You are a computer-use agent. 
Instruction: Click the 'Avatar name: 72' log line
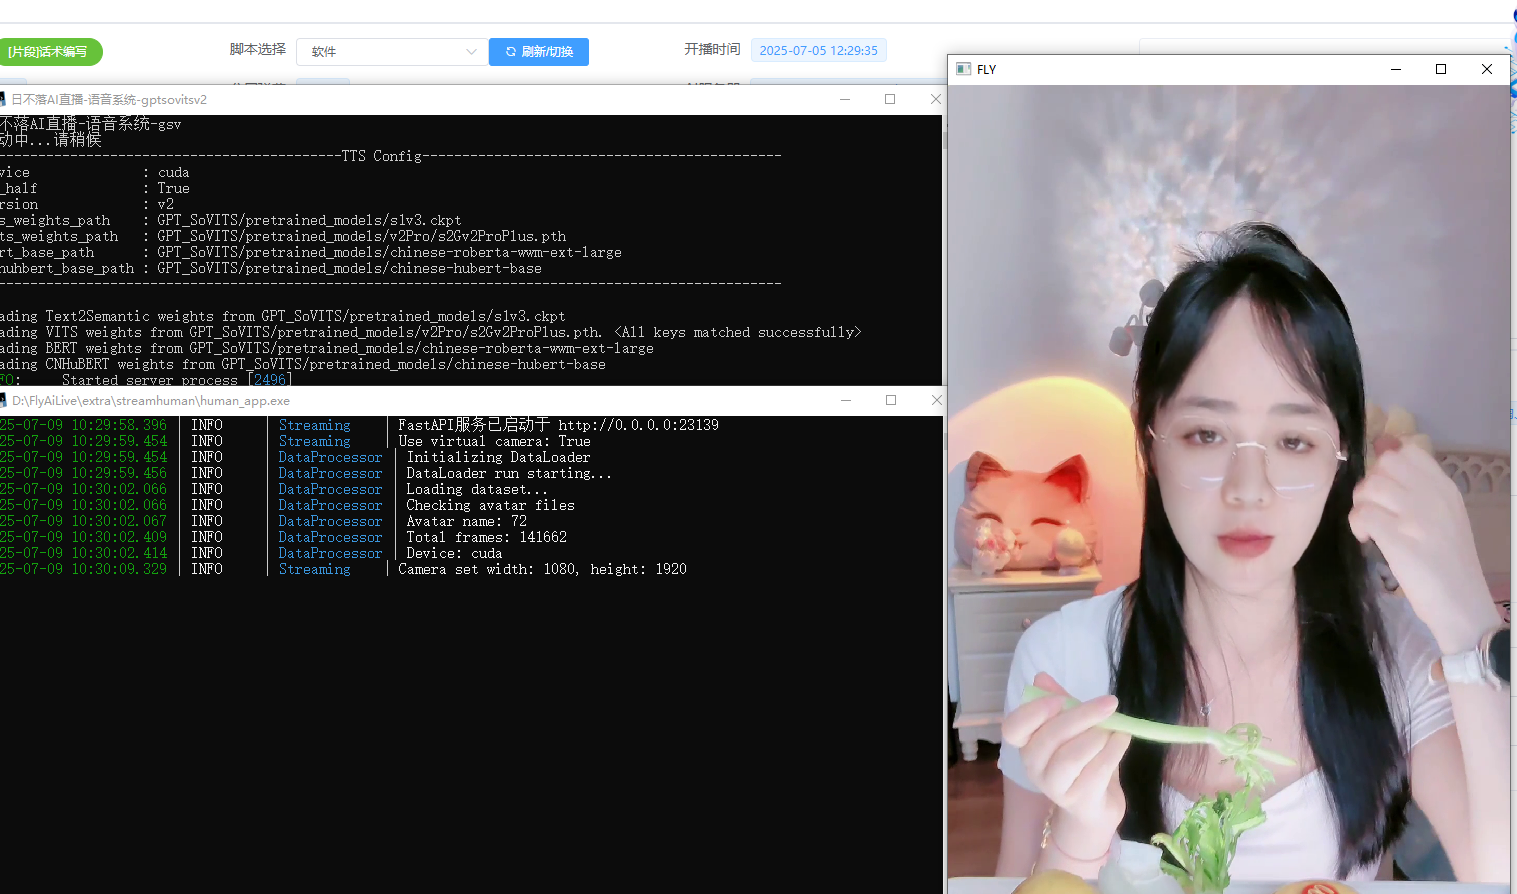[466, 521]
